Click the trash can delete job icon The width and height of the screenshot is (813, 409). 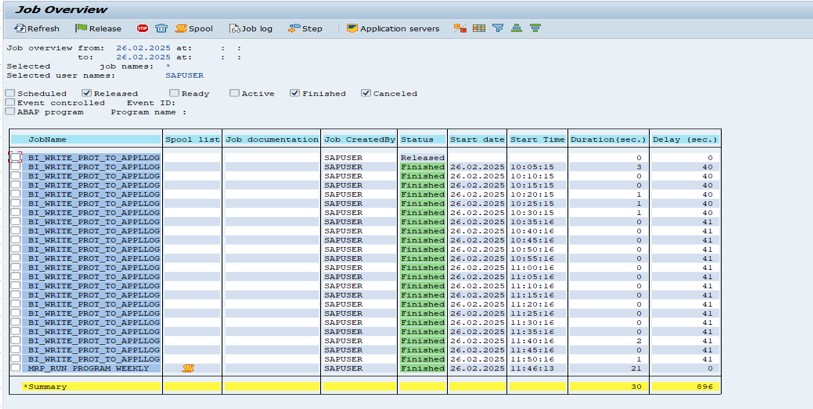point(162,29)
